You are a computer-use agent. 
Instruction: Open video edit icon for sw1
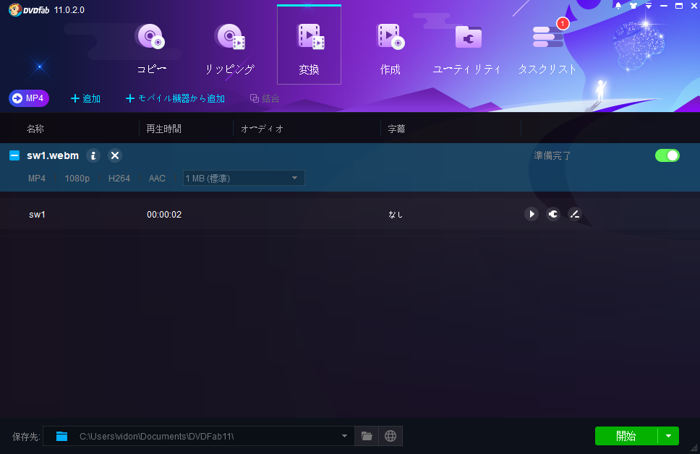point(575,214)
